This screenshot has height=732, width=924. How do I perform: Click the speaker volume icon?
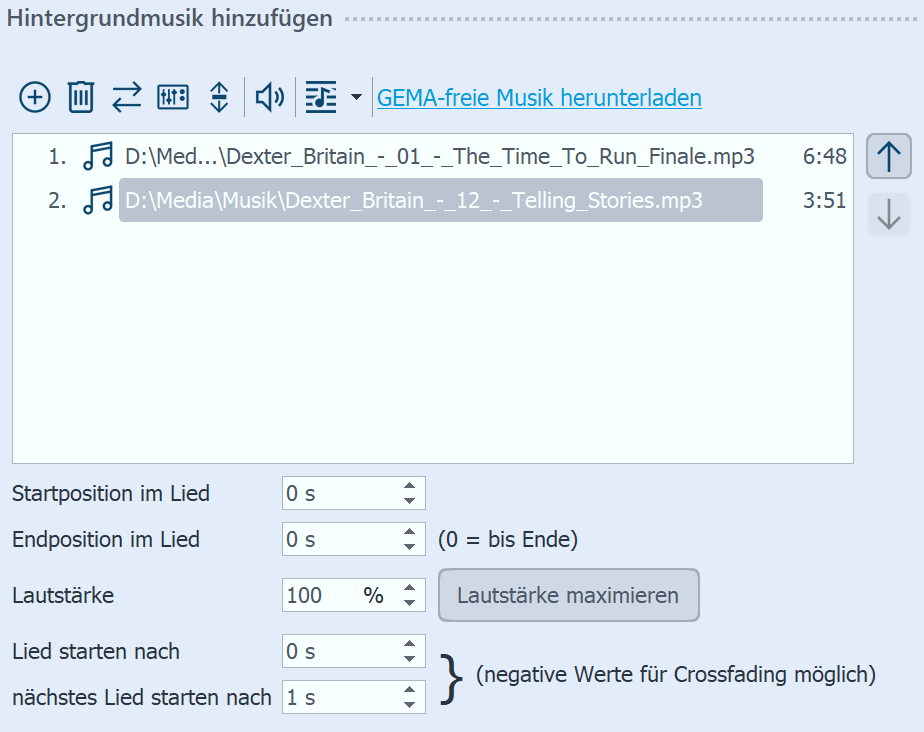tap(269, 97)
